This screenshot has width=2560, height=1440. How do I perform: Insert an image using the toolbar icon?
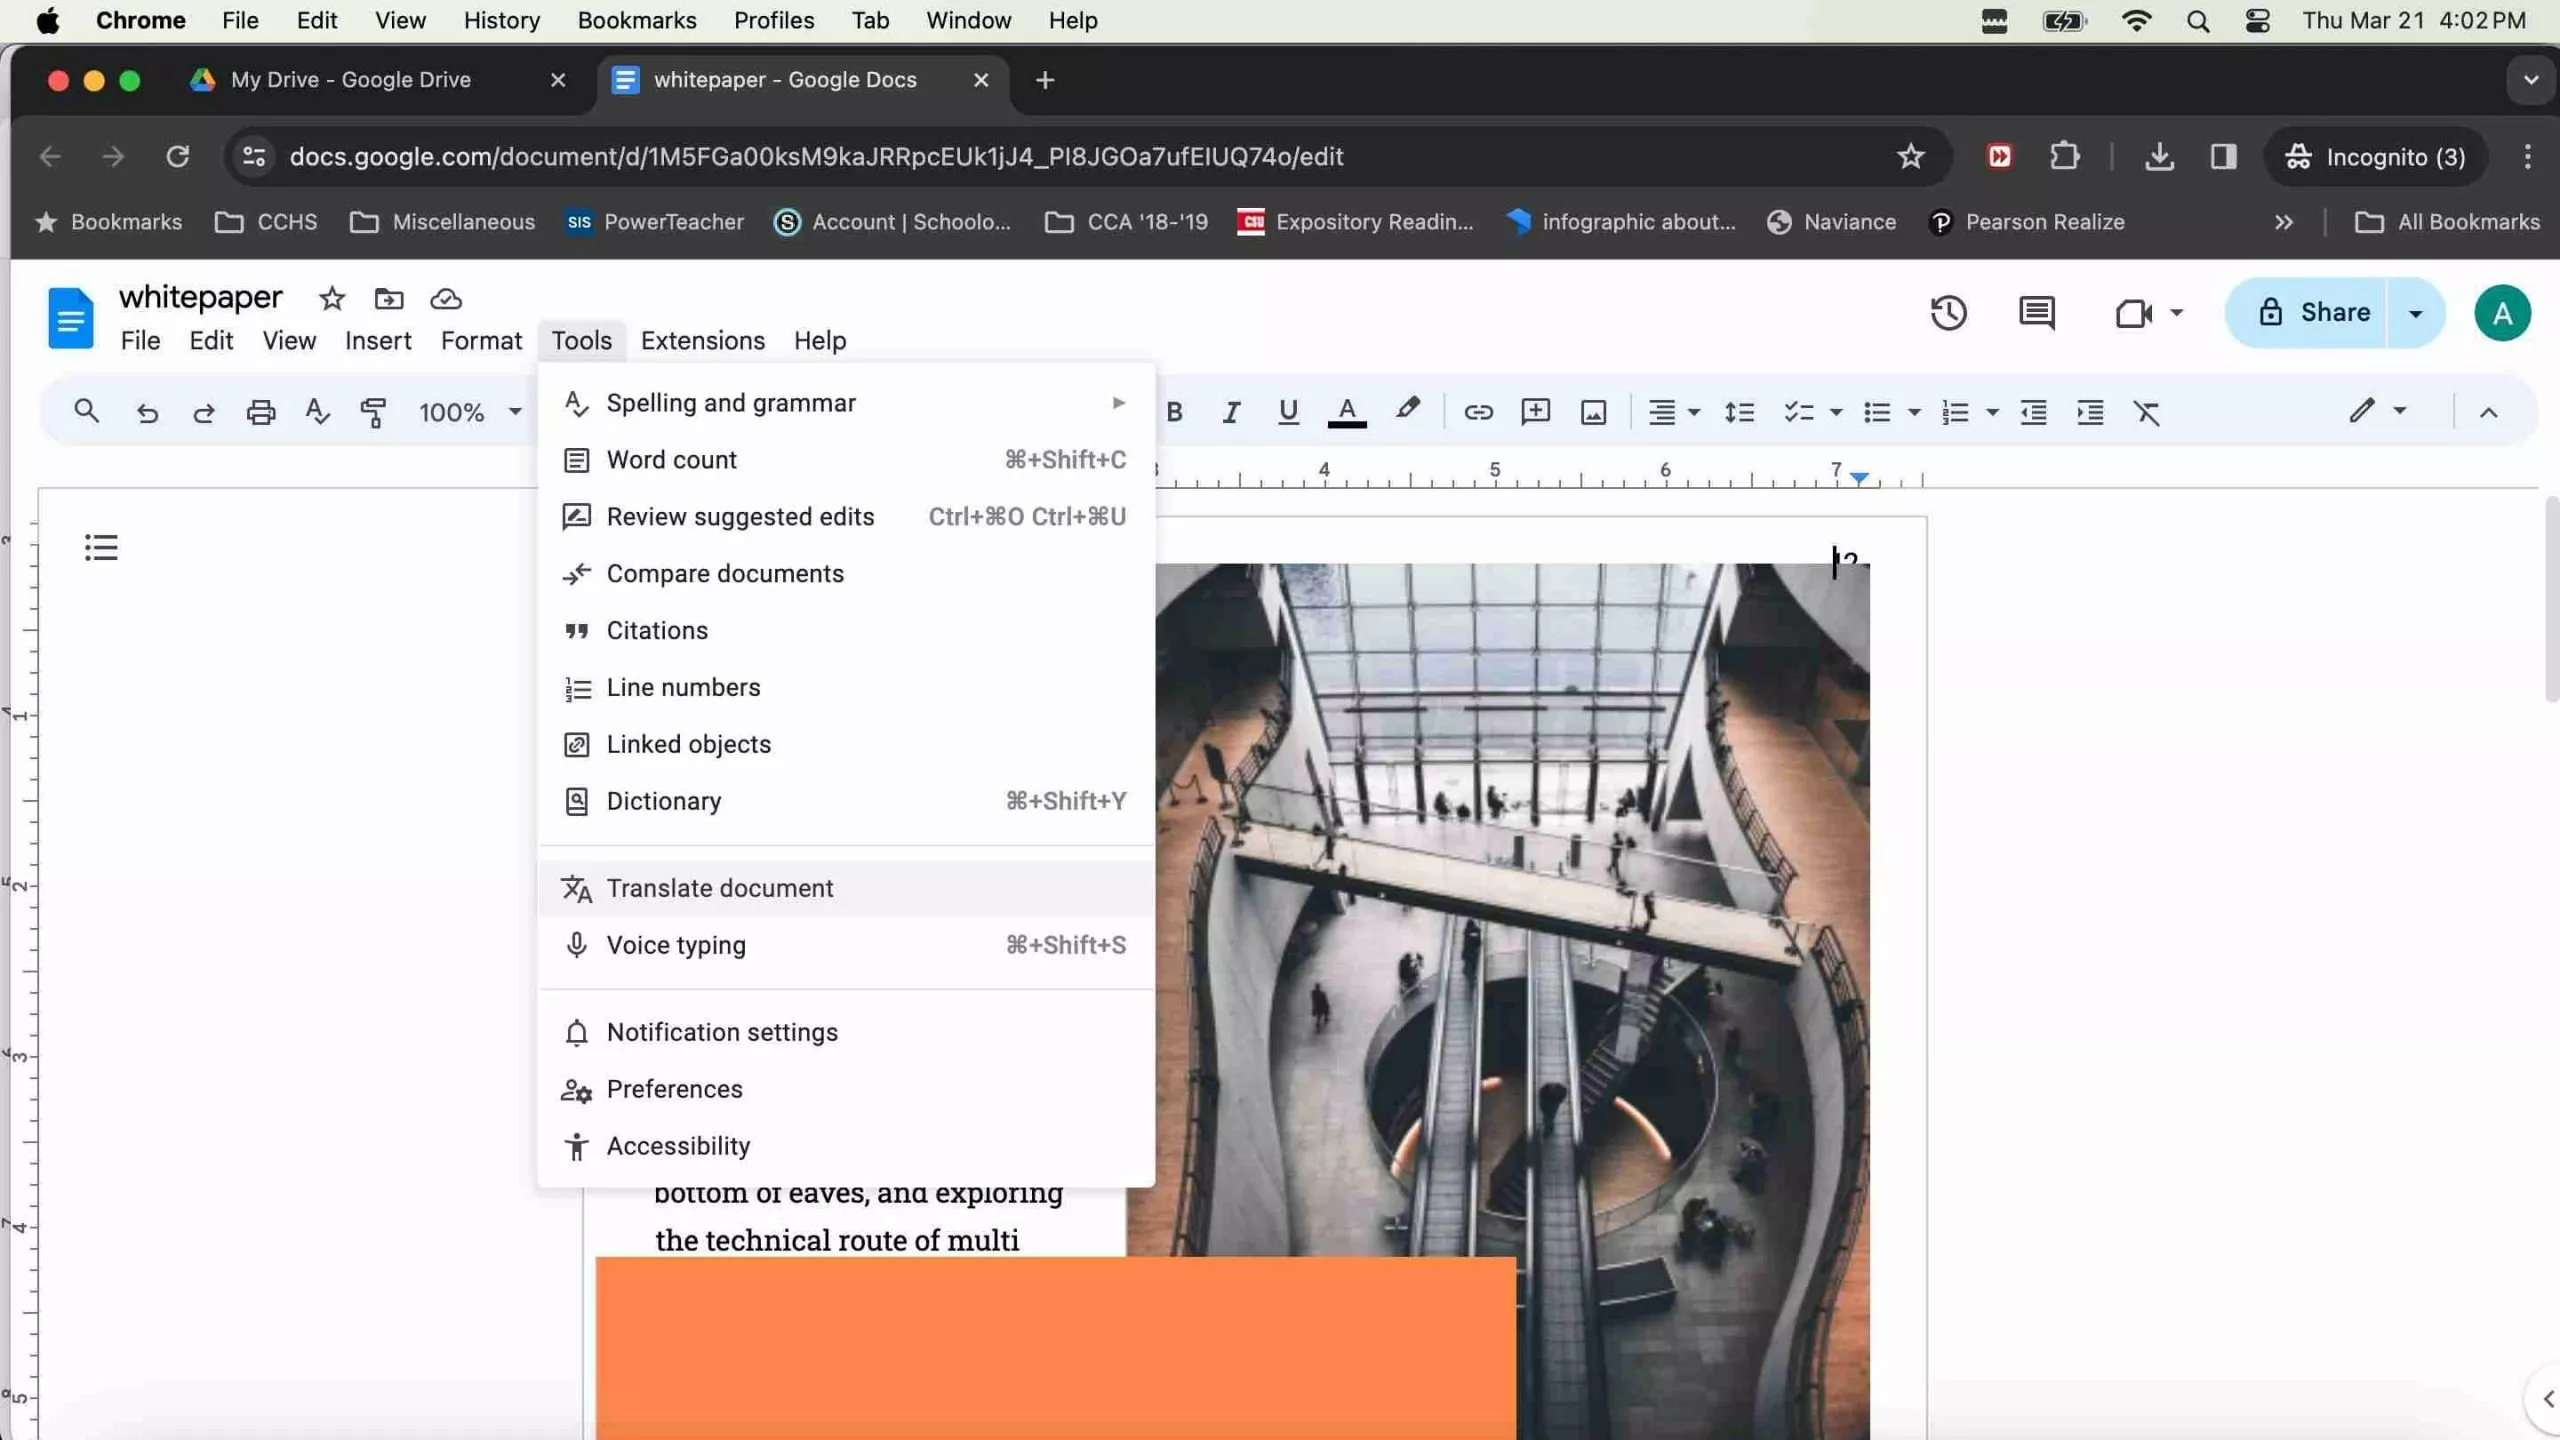pyautogui.click(x=1592, y=412)
